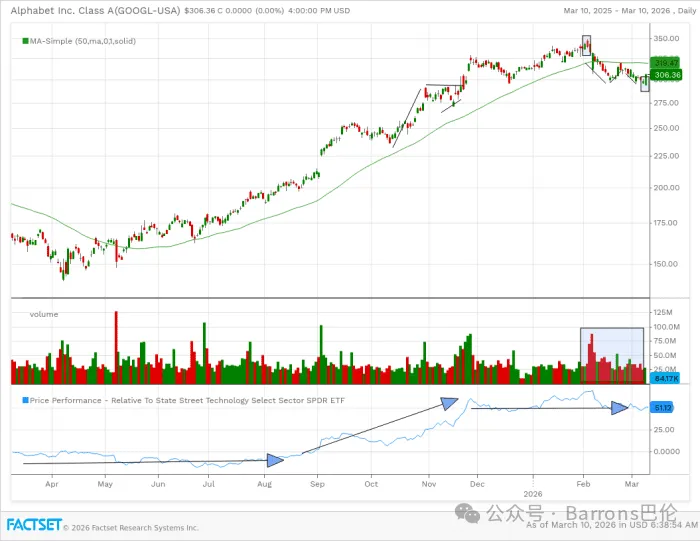
Task: Click the $306.36 last price quote in header
Action: tap(200, 10)
